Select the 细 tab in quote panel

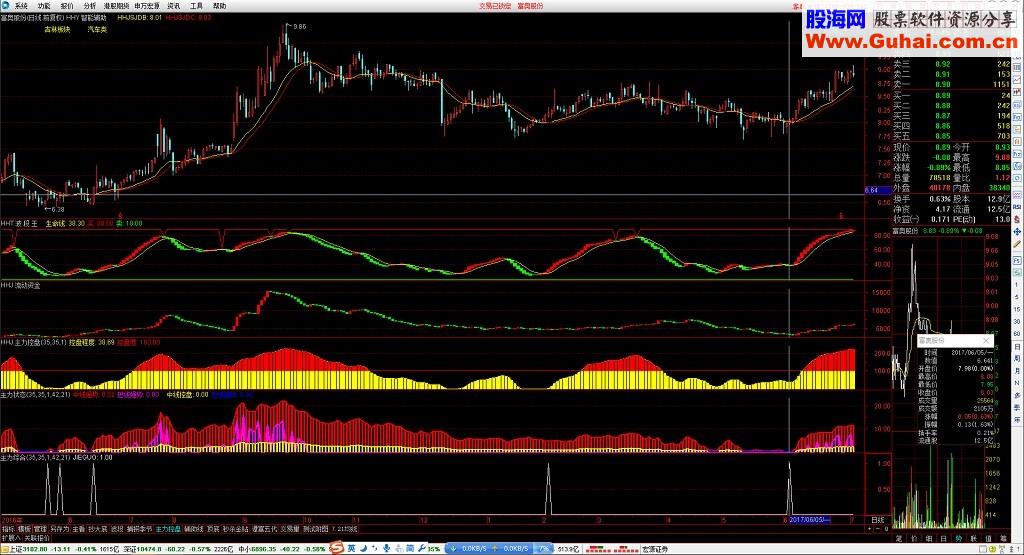click(x=929, y=539)
